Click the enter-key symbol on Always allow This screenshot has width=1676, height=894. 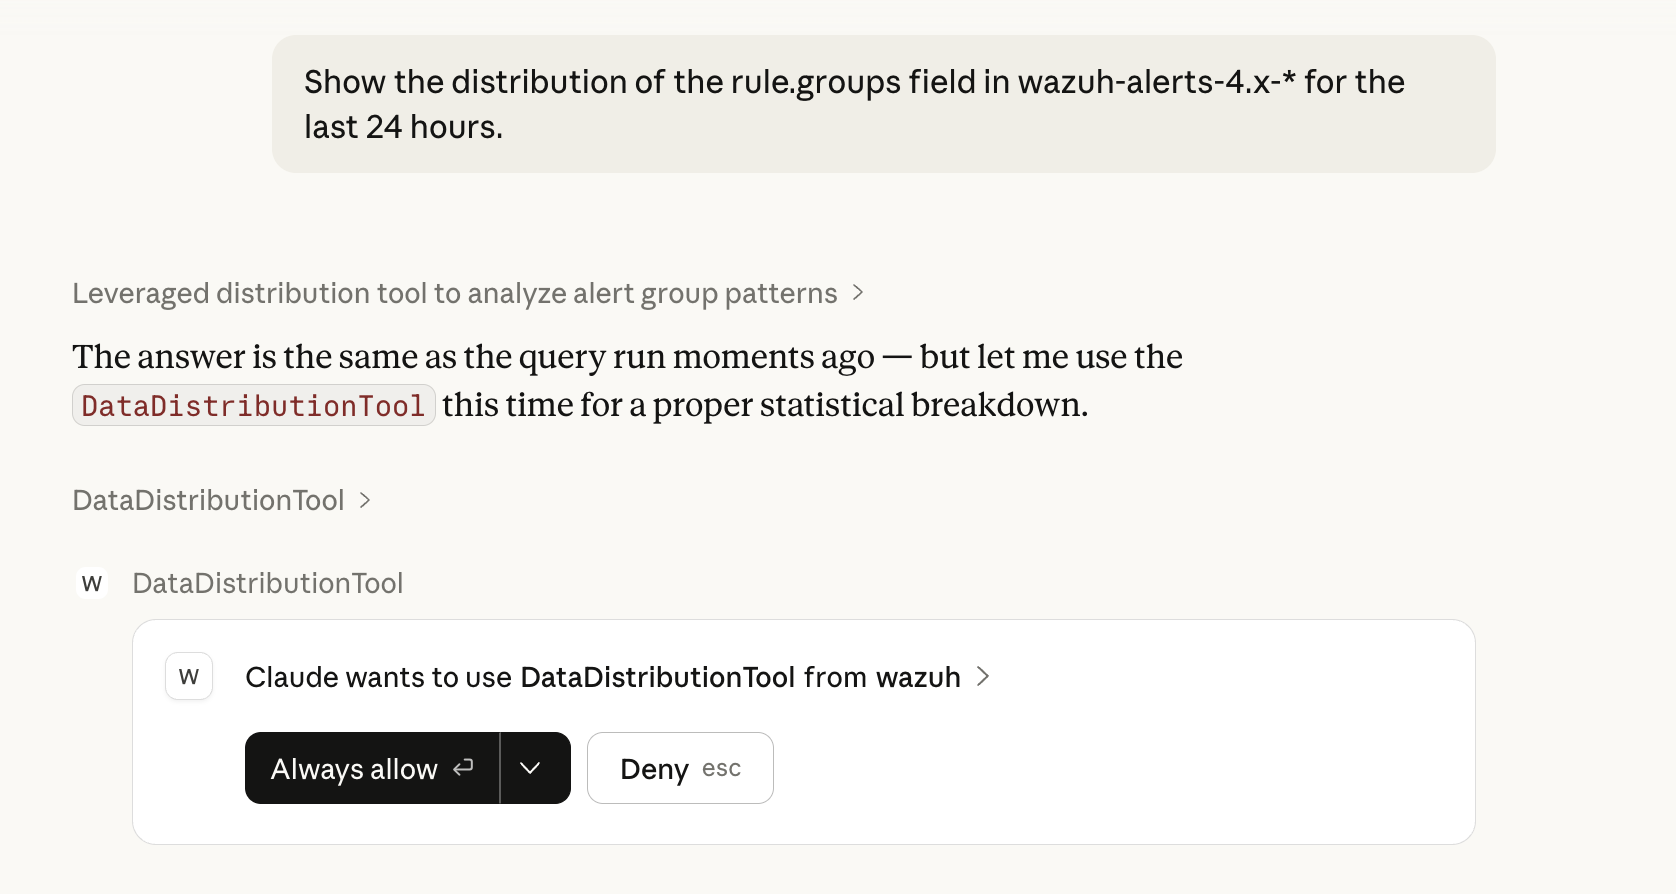click(x=463, y=768)
